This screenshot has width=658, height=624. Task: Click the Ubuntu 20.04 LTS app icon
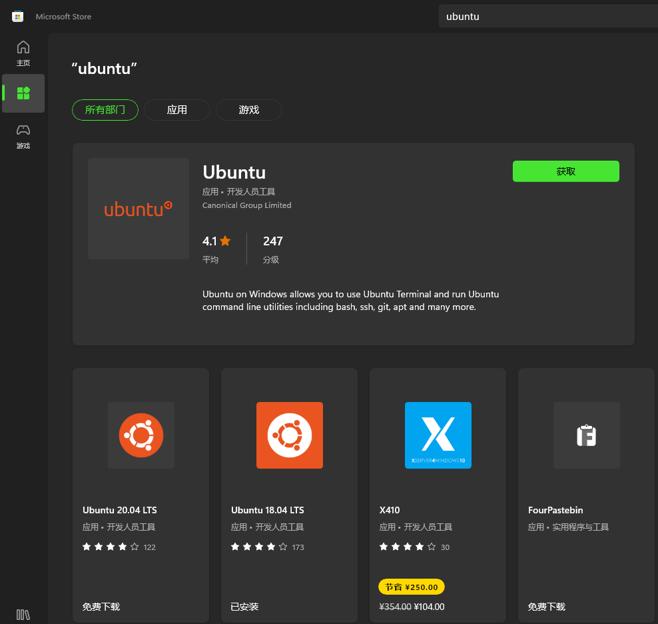pos(141,435)
